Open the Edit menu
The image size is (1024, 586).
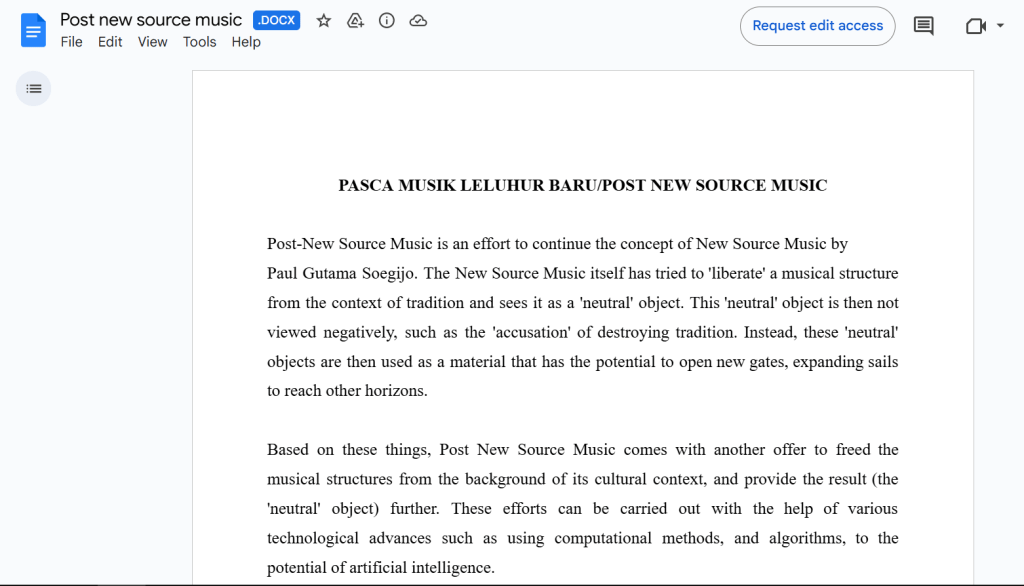[x=110, y=42]
